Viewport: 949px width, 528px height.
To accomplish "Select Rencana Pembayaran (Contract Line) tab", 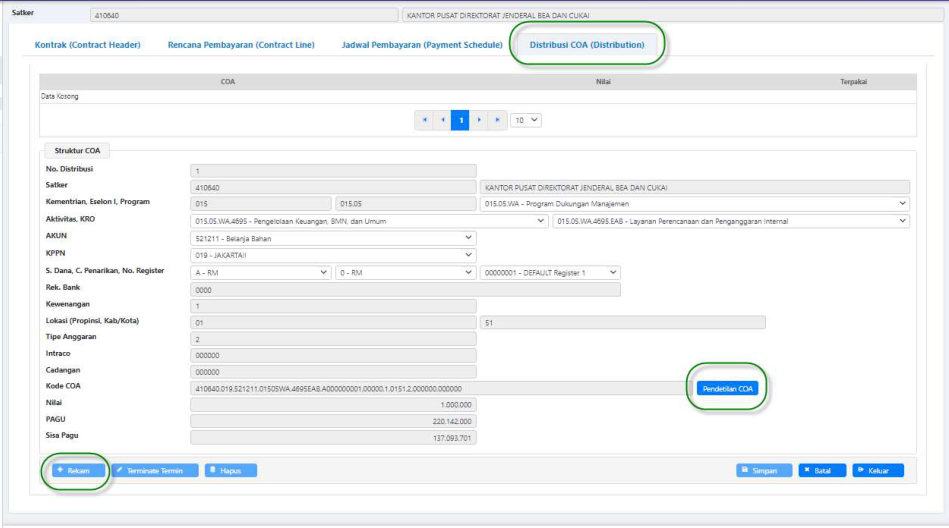I will click(x=241, y=45).
